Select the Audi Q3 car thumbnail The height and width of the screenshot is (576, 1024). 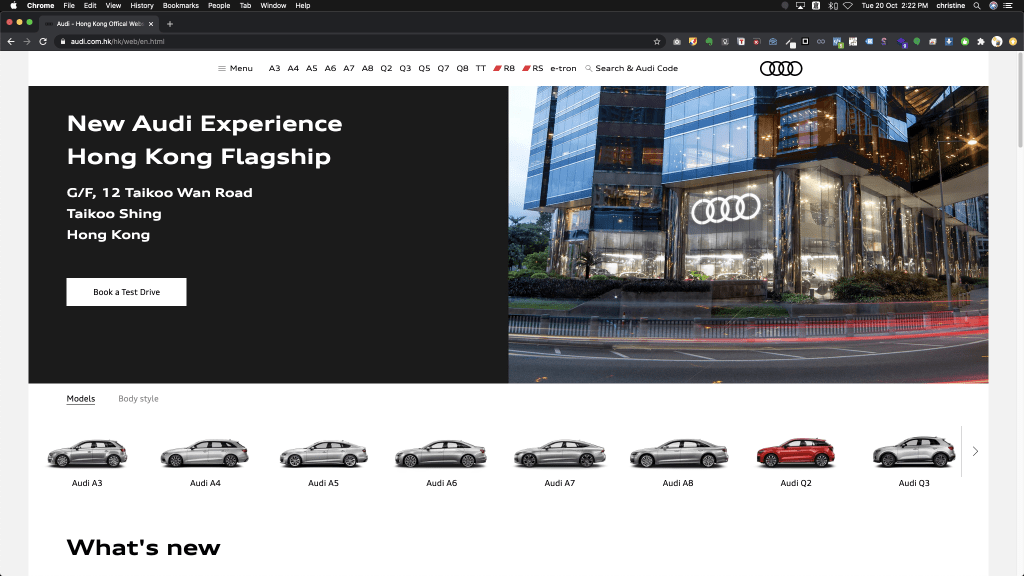point(914,452)
